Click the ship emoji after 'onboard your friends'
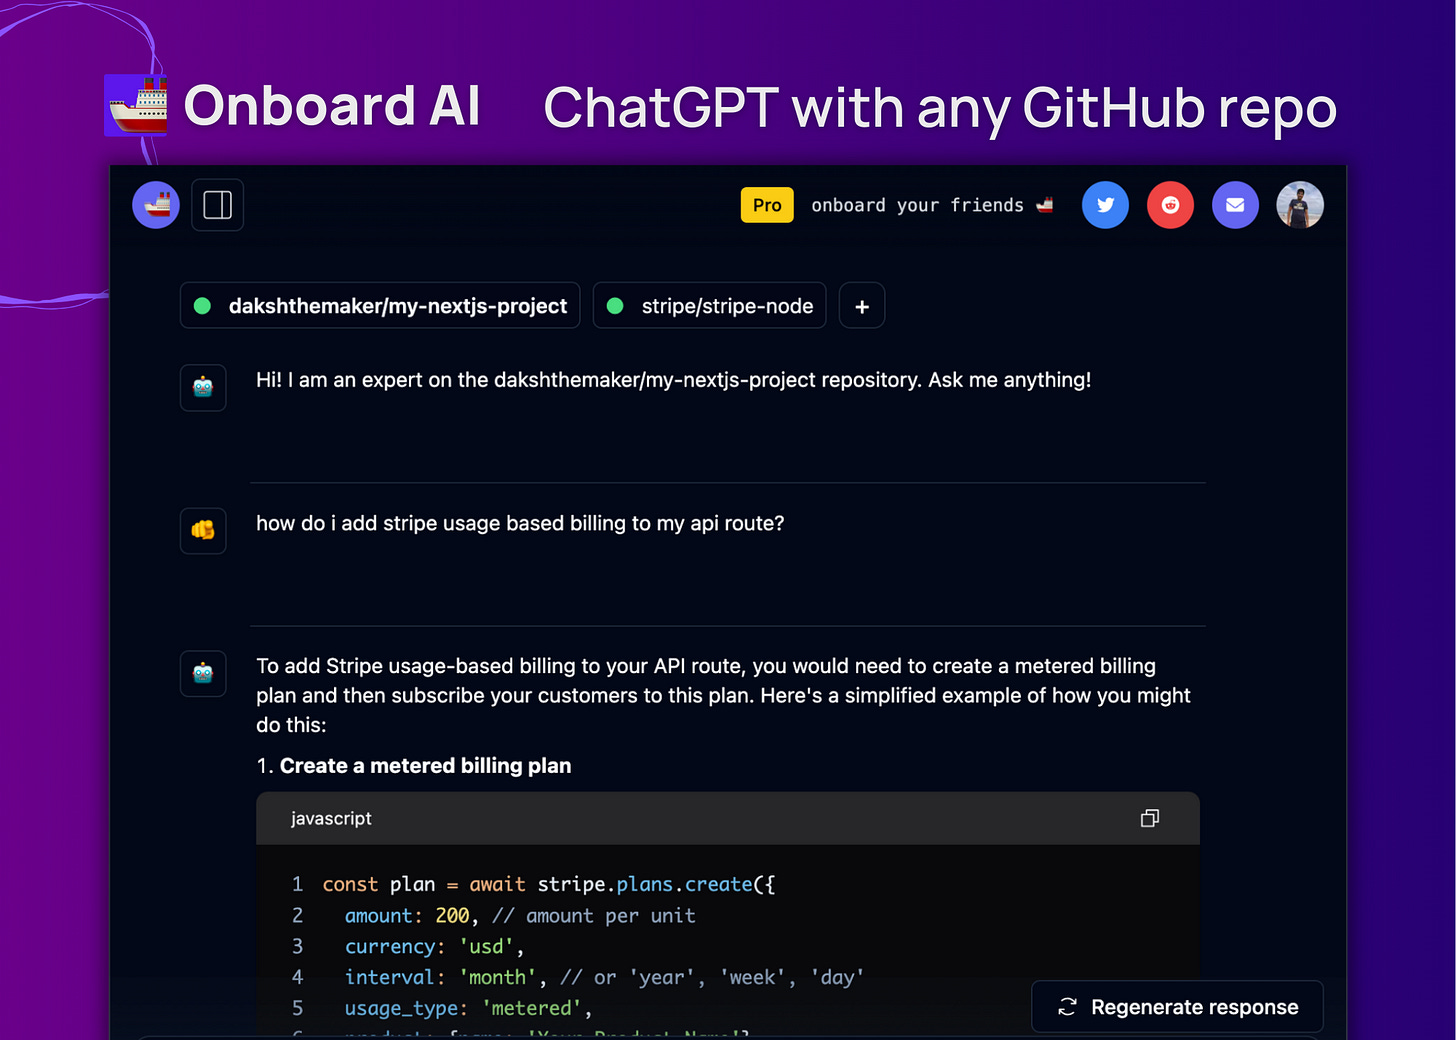The height and width of the screenshot is (1040, 1456). coord(1045,205)
